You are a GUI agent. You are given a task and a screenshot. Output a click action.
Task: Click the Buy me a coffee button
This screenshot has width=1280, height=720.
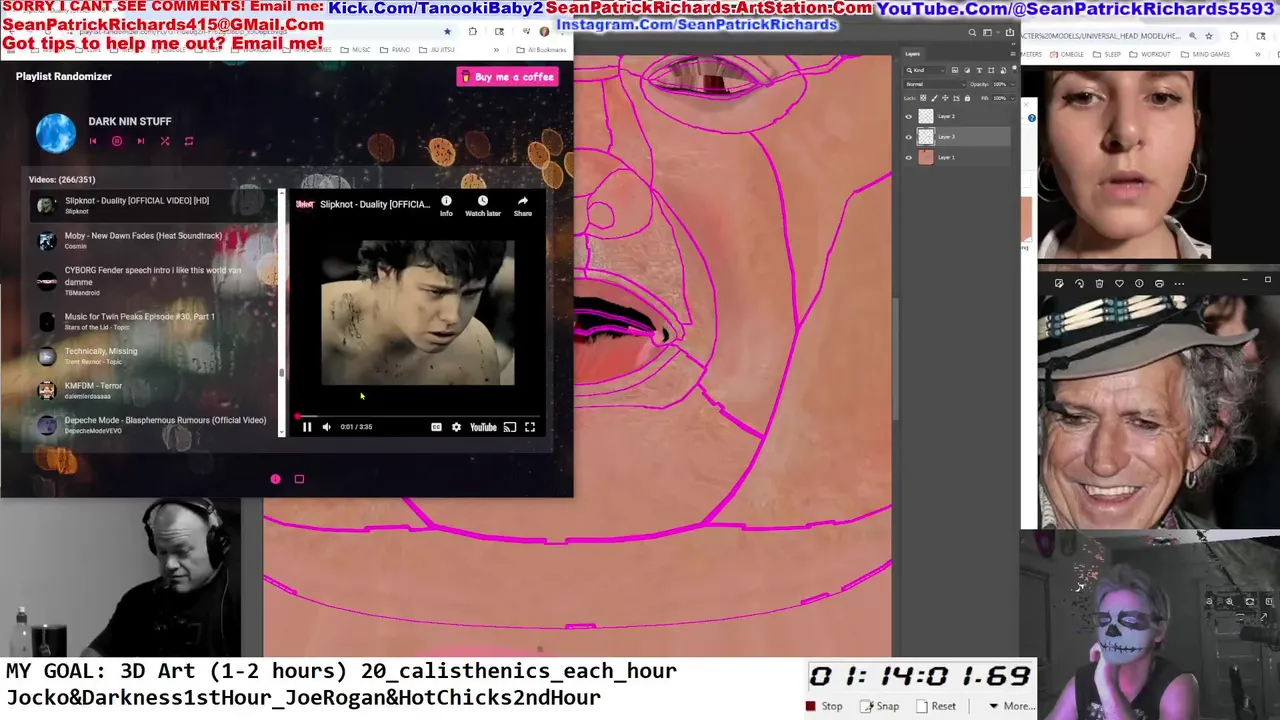pyautogui.click(x=507, y=77)
